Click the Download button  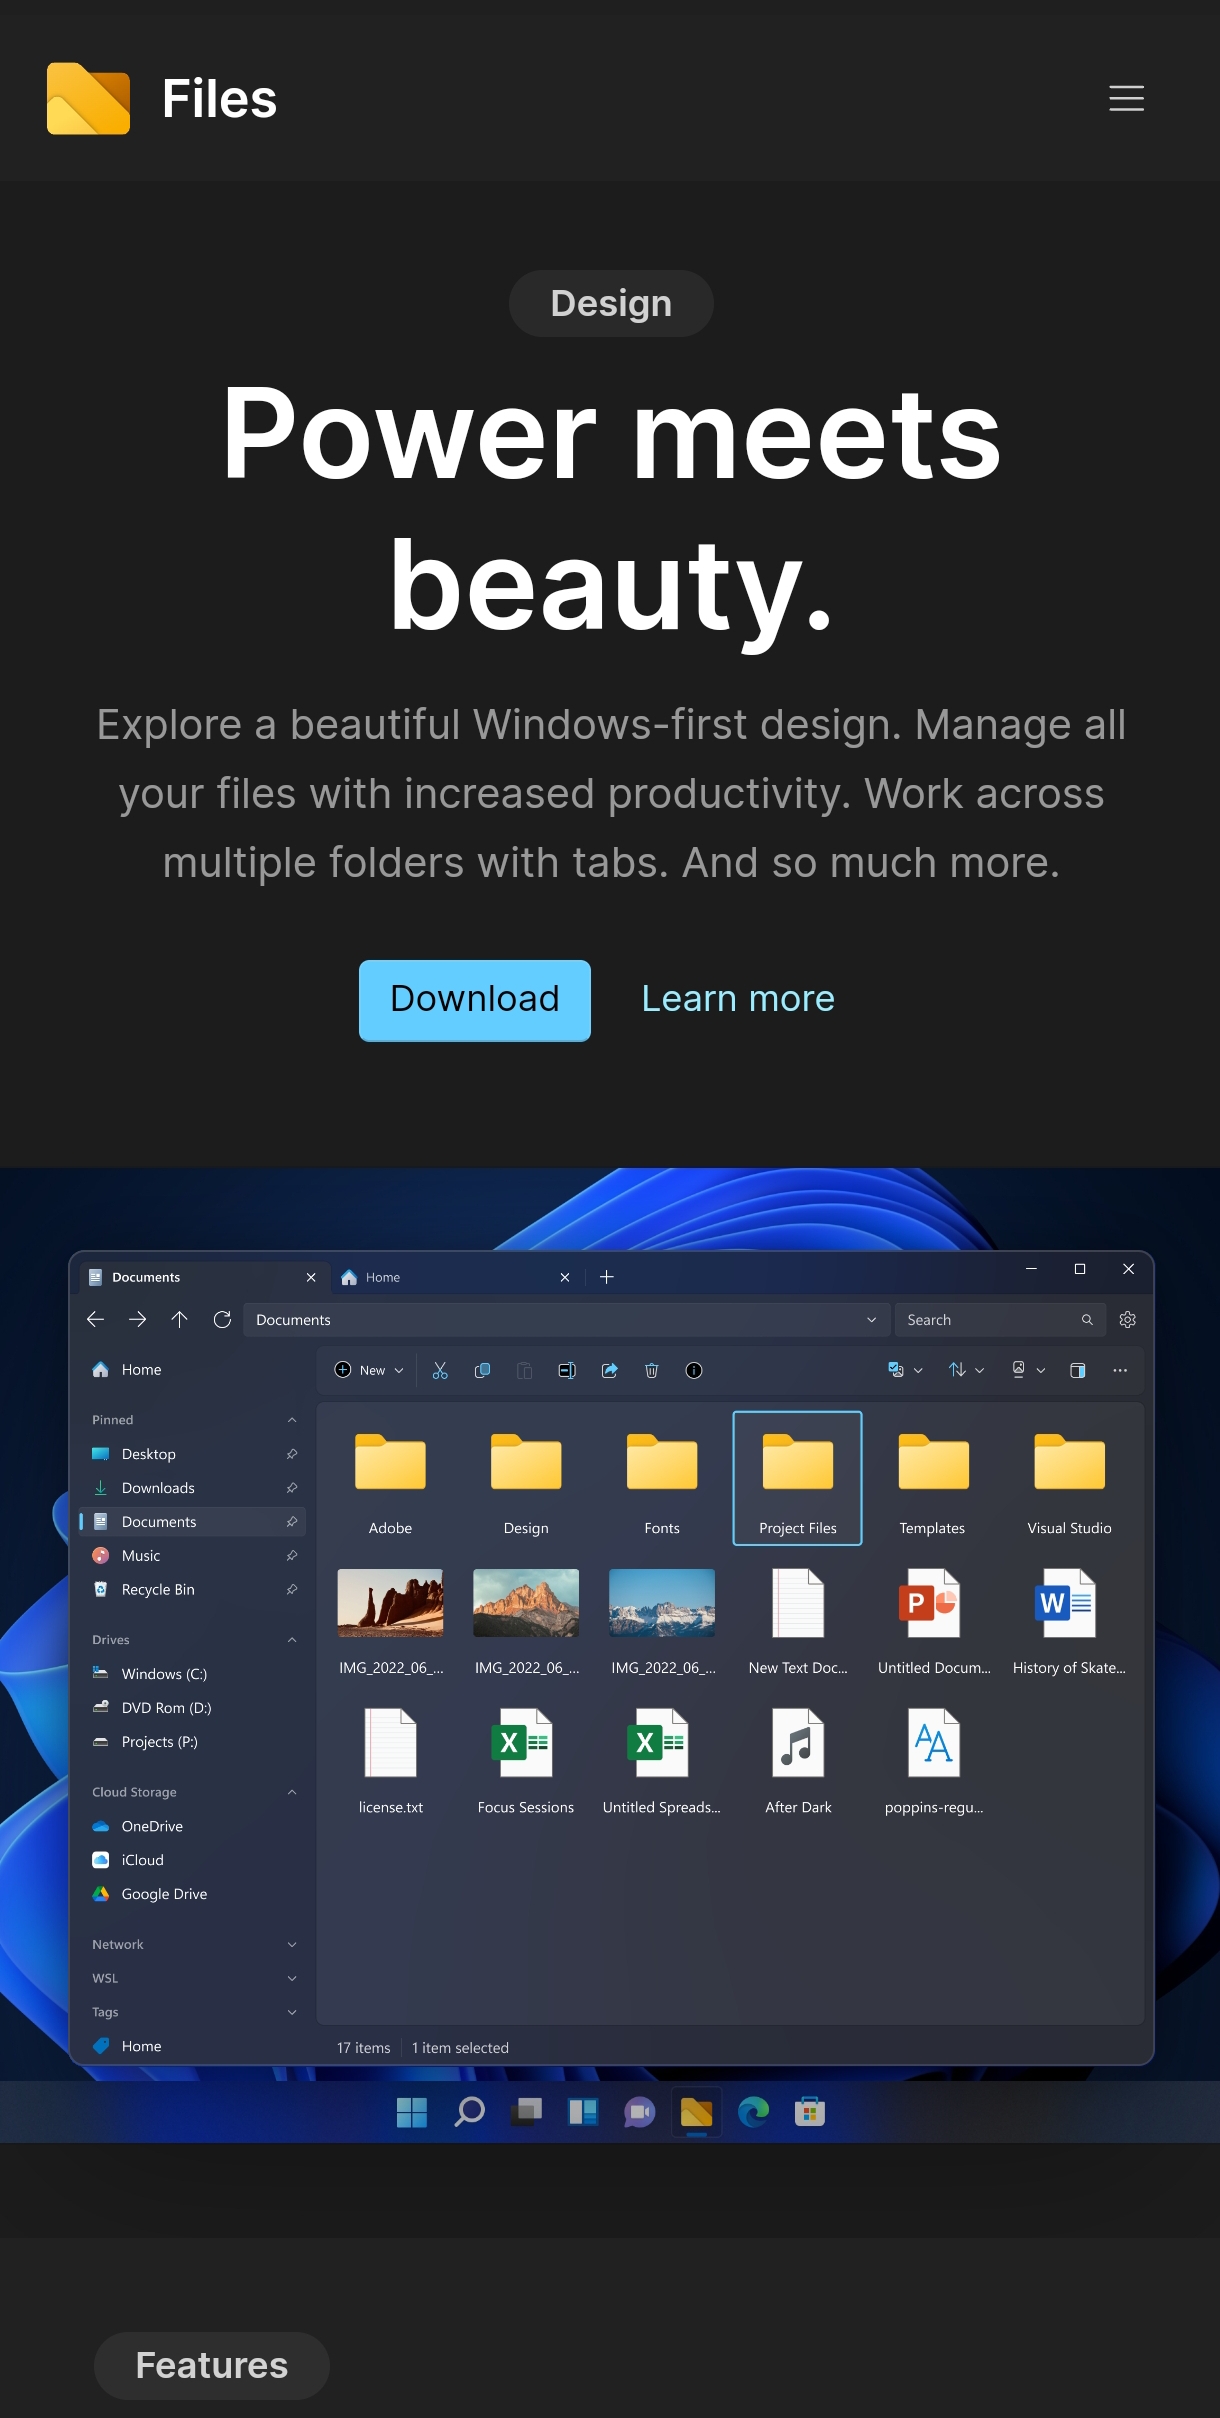[x=475, y=1000]
